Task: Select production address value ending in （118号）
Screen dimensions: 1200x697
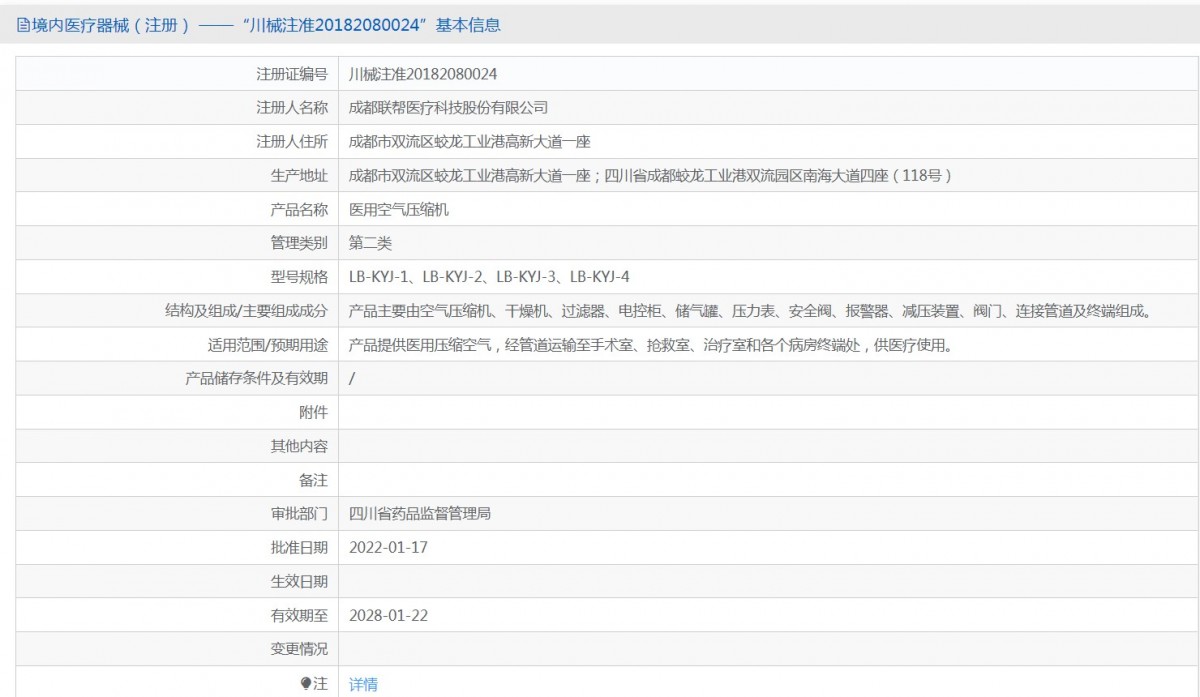Action: [x=650, y=176]
